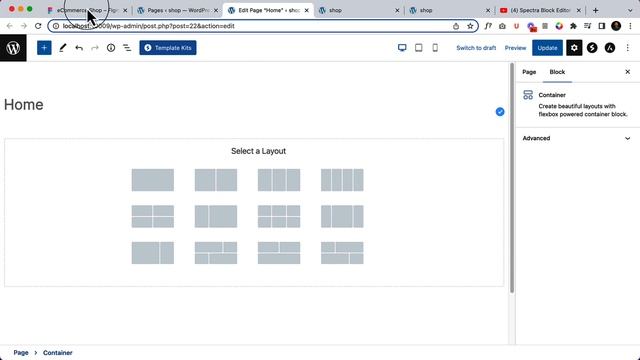Undo the last change
640x360 pixels.
(x=79, y=48)
